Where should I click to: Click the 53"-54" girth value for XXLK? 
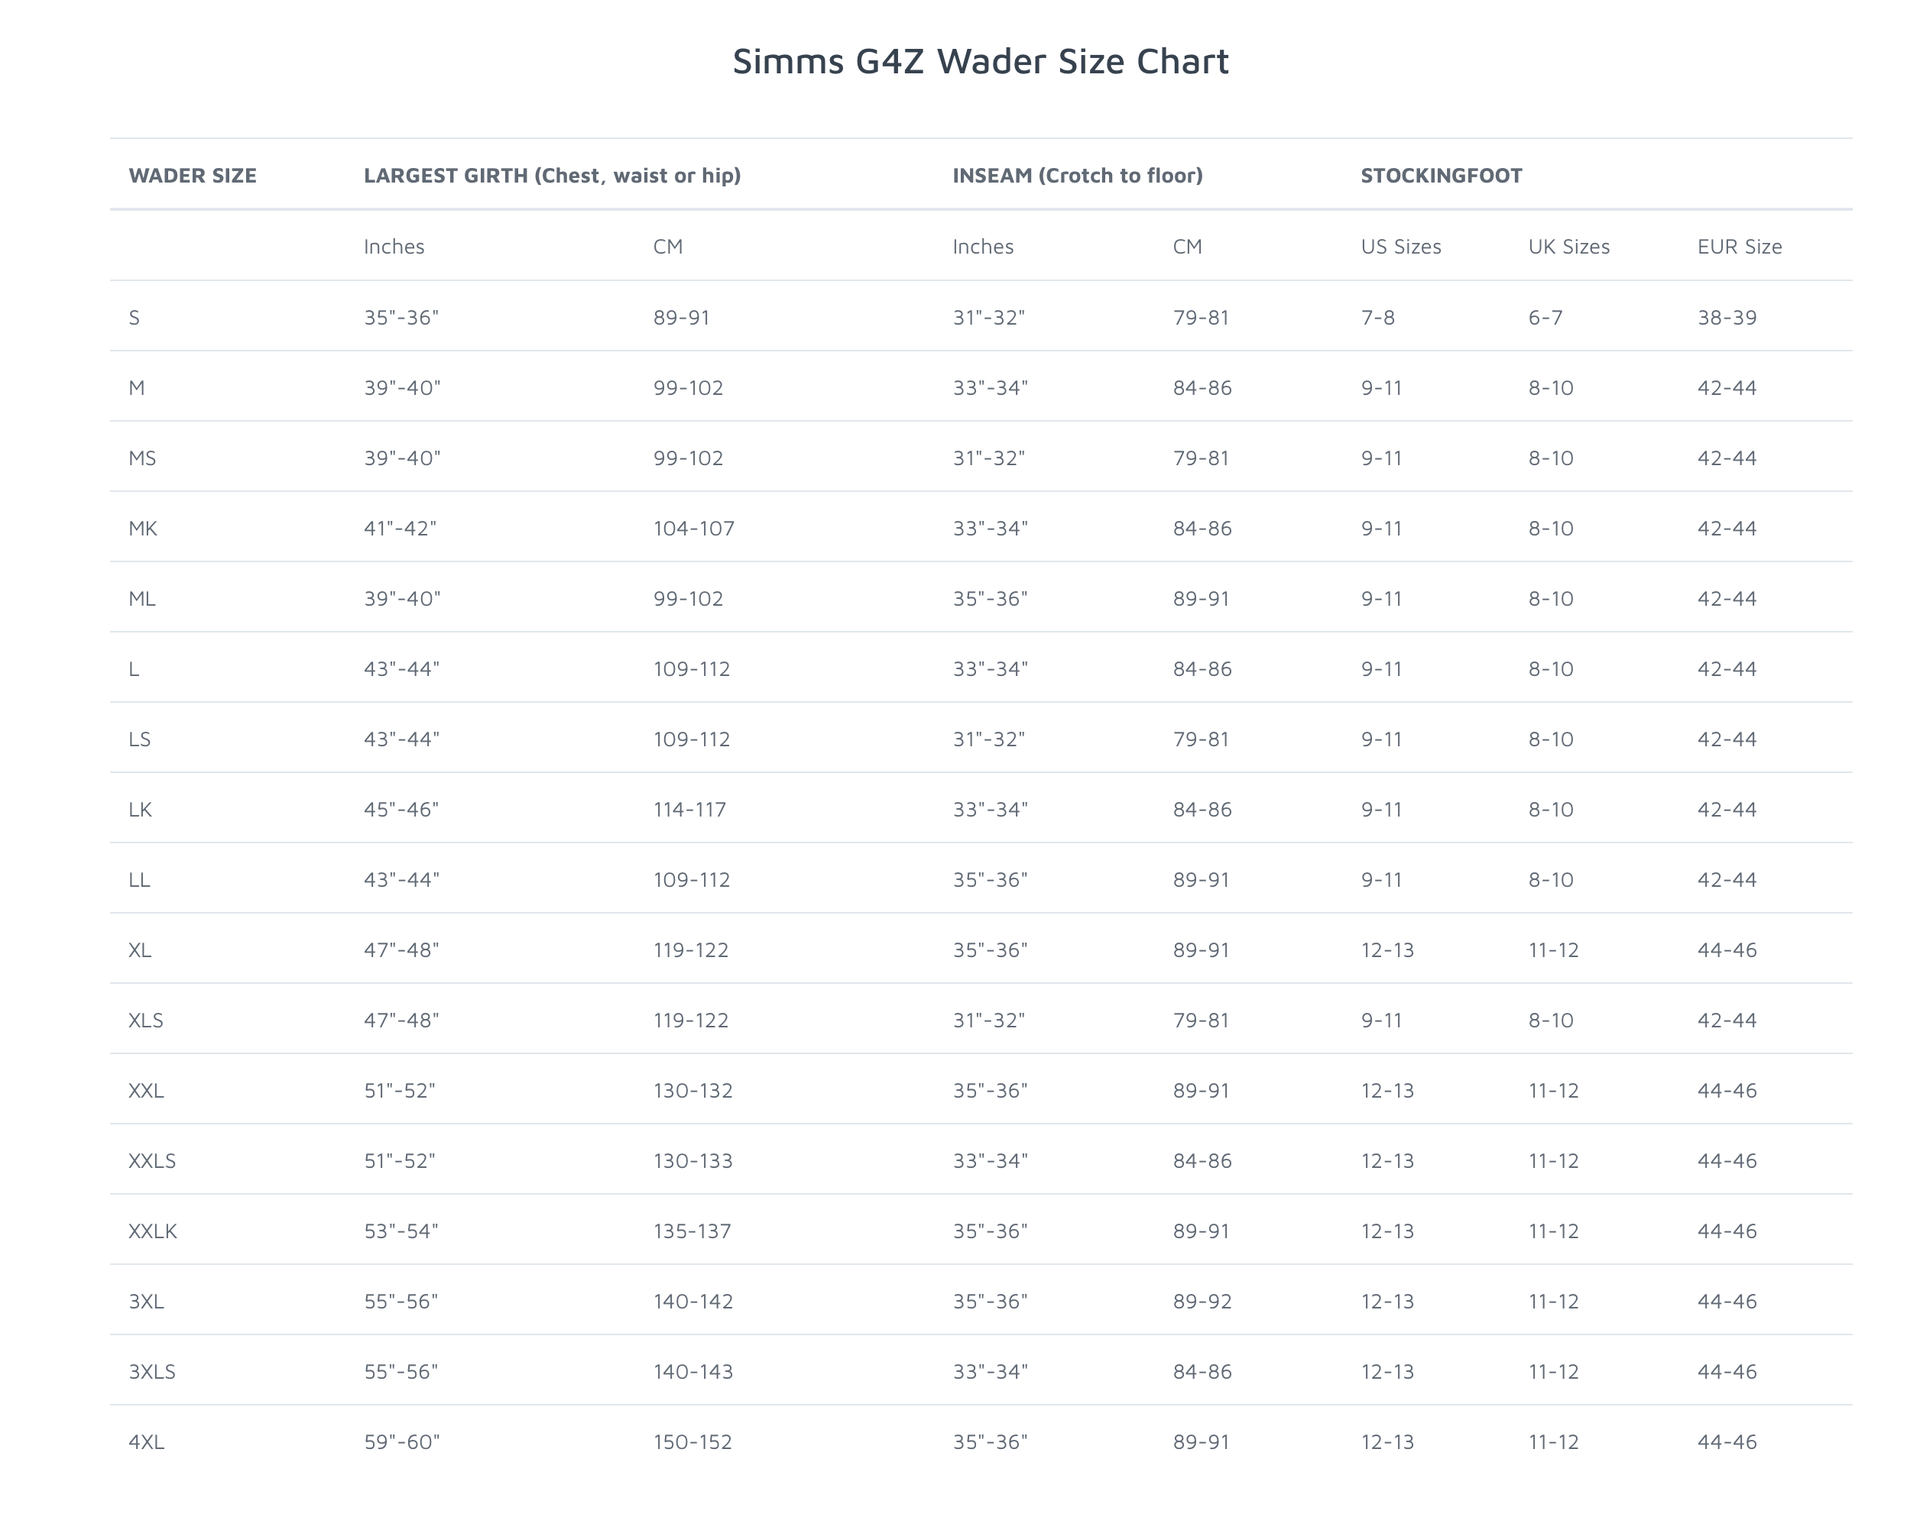click(x=401, y=1231)
